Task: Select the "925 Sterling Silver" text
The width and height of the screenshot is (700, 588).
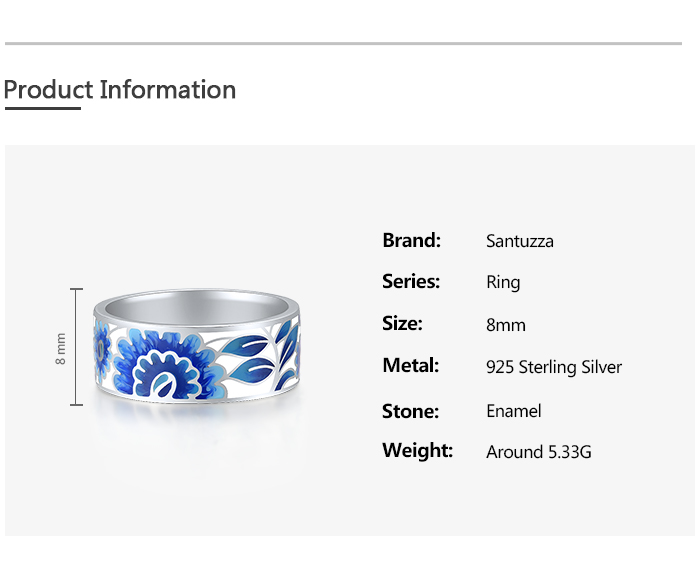Action: click(554, 367)
